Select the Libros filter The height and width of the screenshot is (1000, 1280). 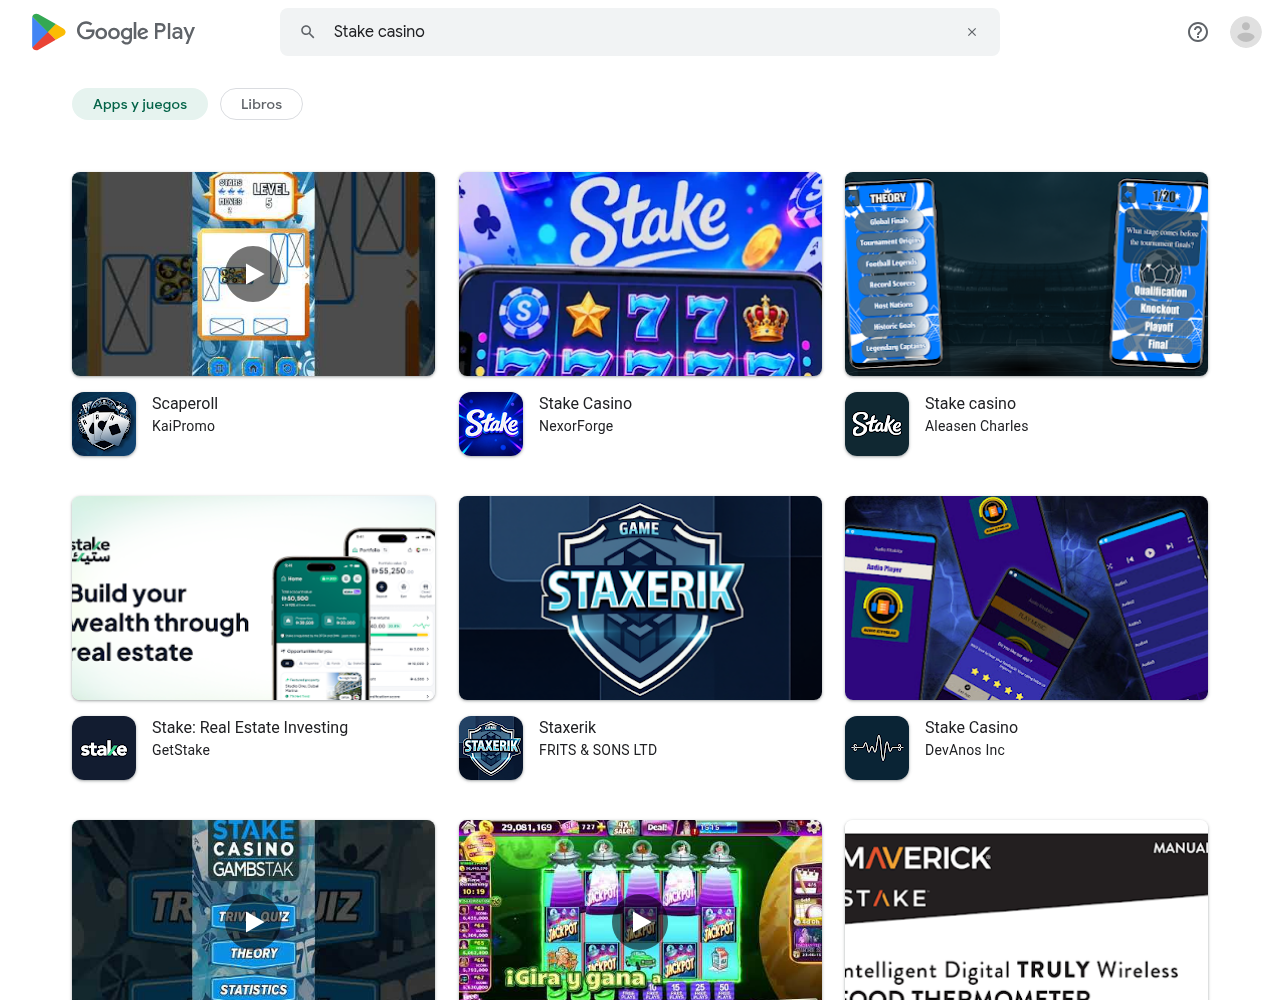coord(261,104)
